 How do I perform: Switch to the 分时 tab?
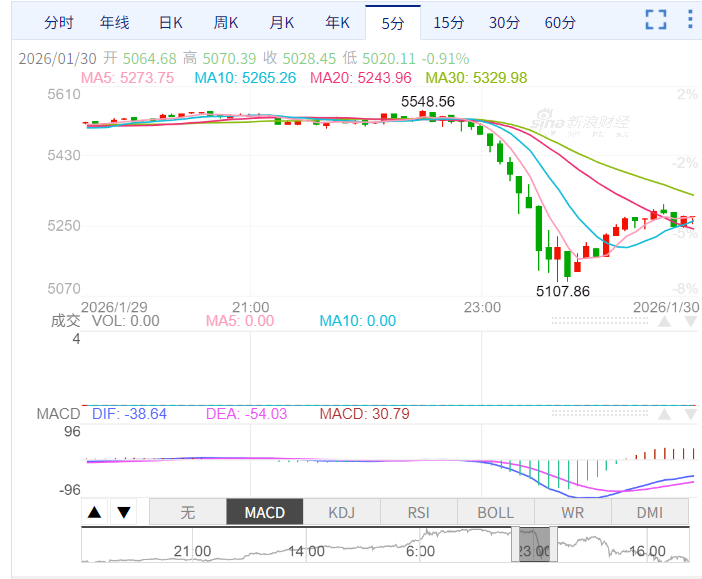click(x=59, y=22)
